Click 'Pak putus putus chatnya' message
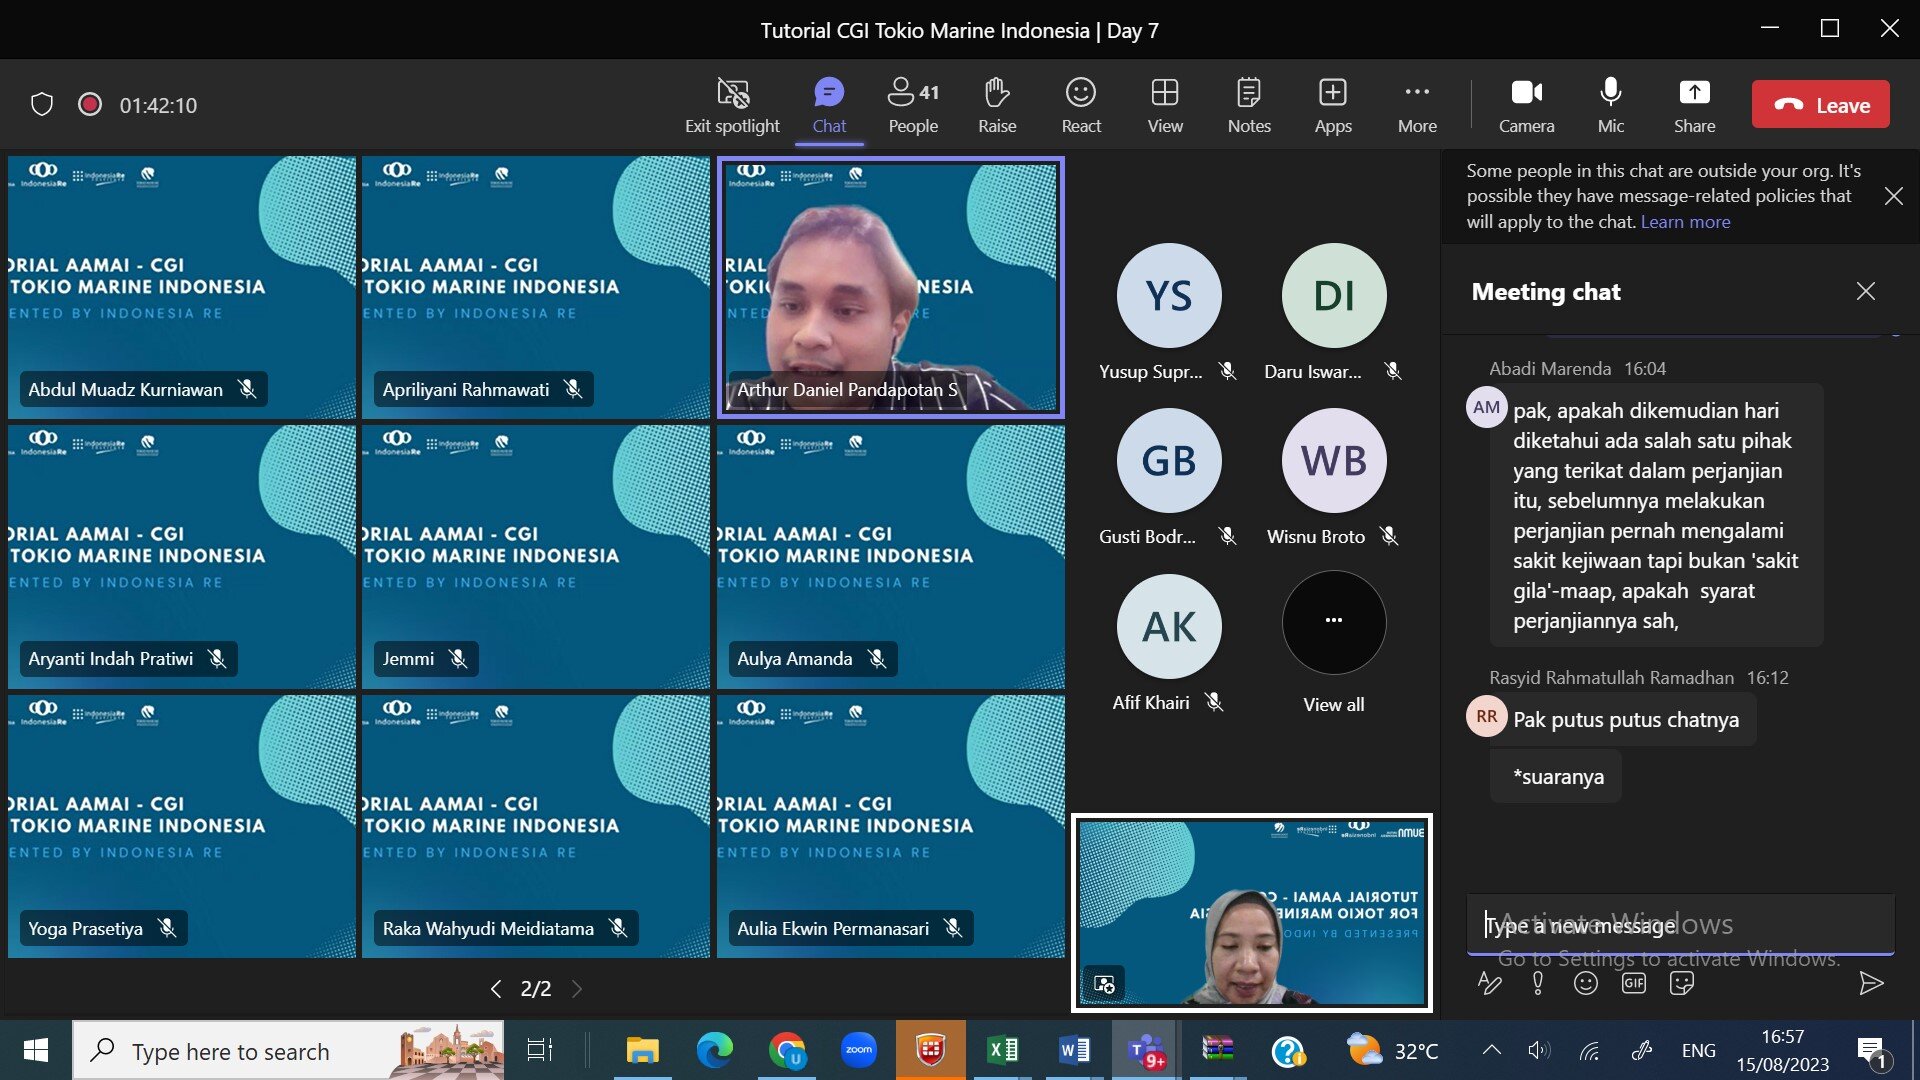Screen dimensions: 1920x1080 [x=1625, y=720]
